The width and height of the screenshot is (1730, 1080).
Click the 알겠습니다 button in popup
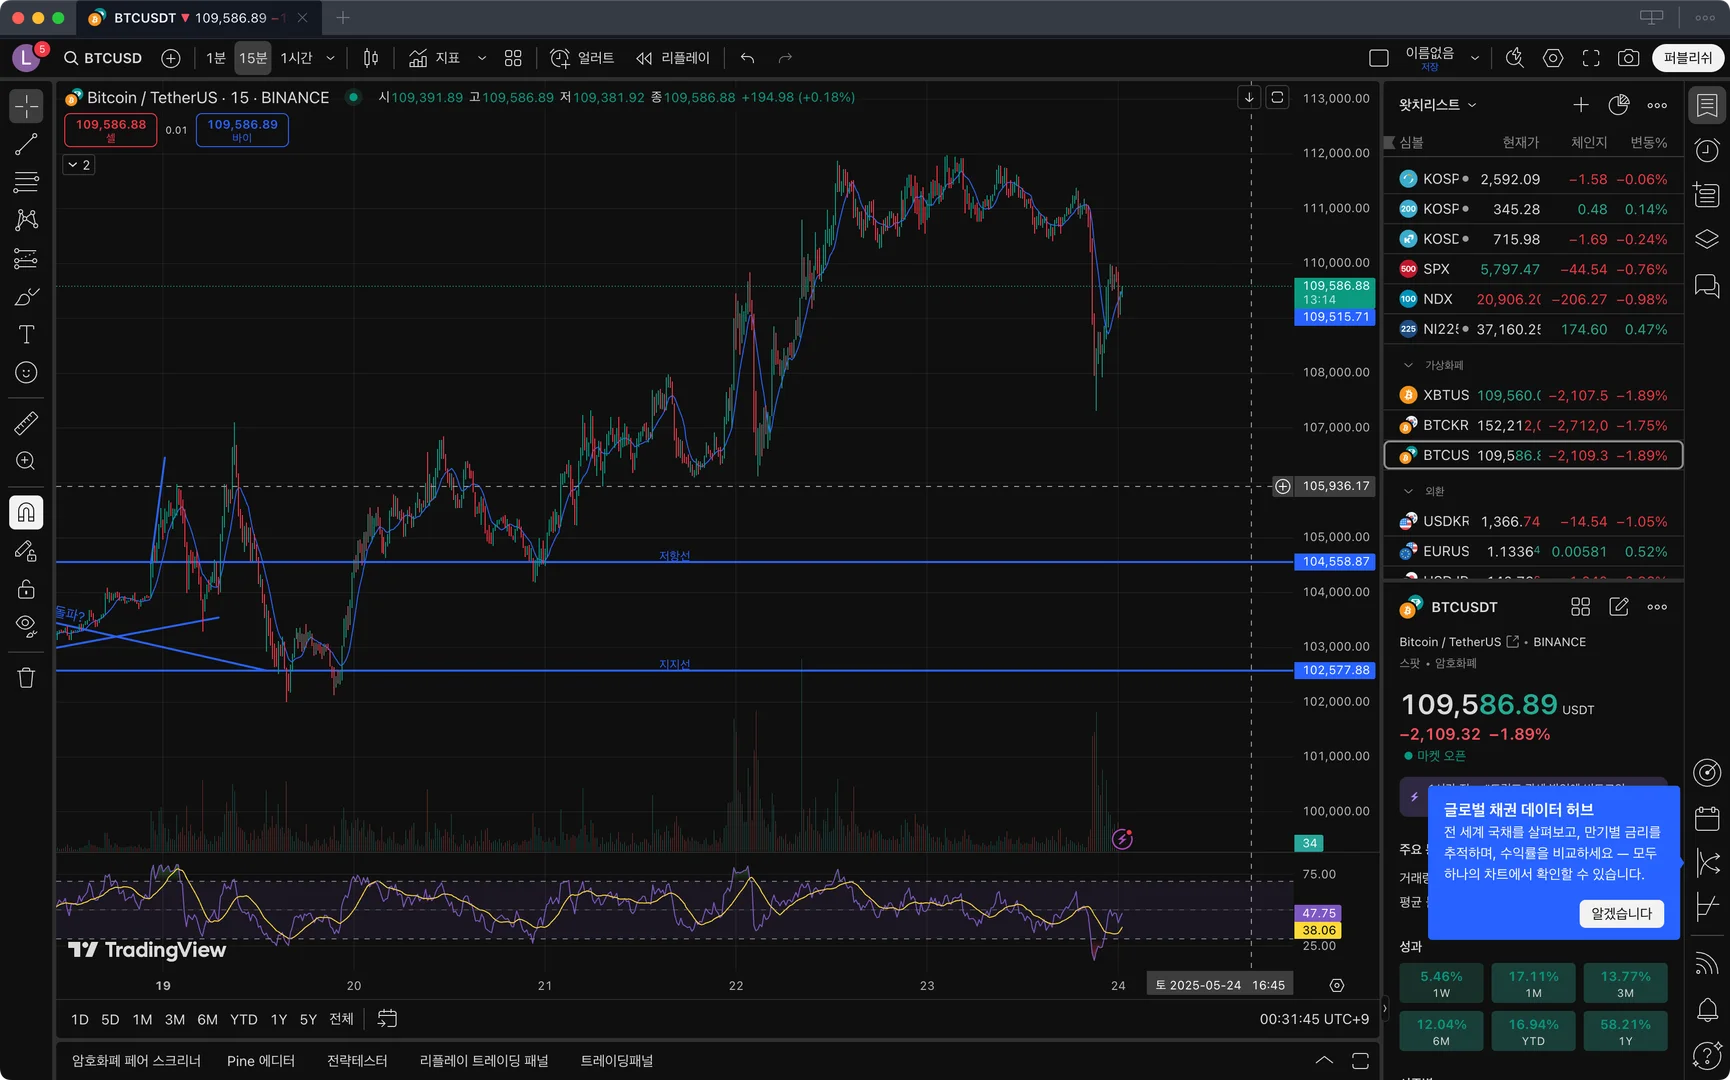(x=1621, y=913)
